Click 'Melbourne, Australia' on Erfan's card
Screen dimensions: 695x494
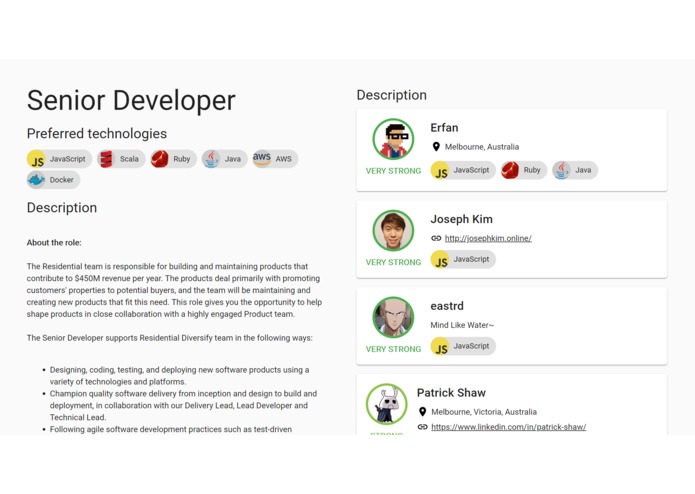(482, 147)
